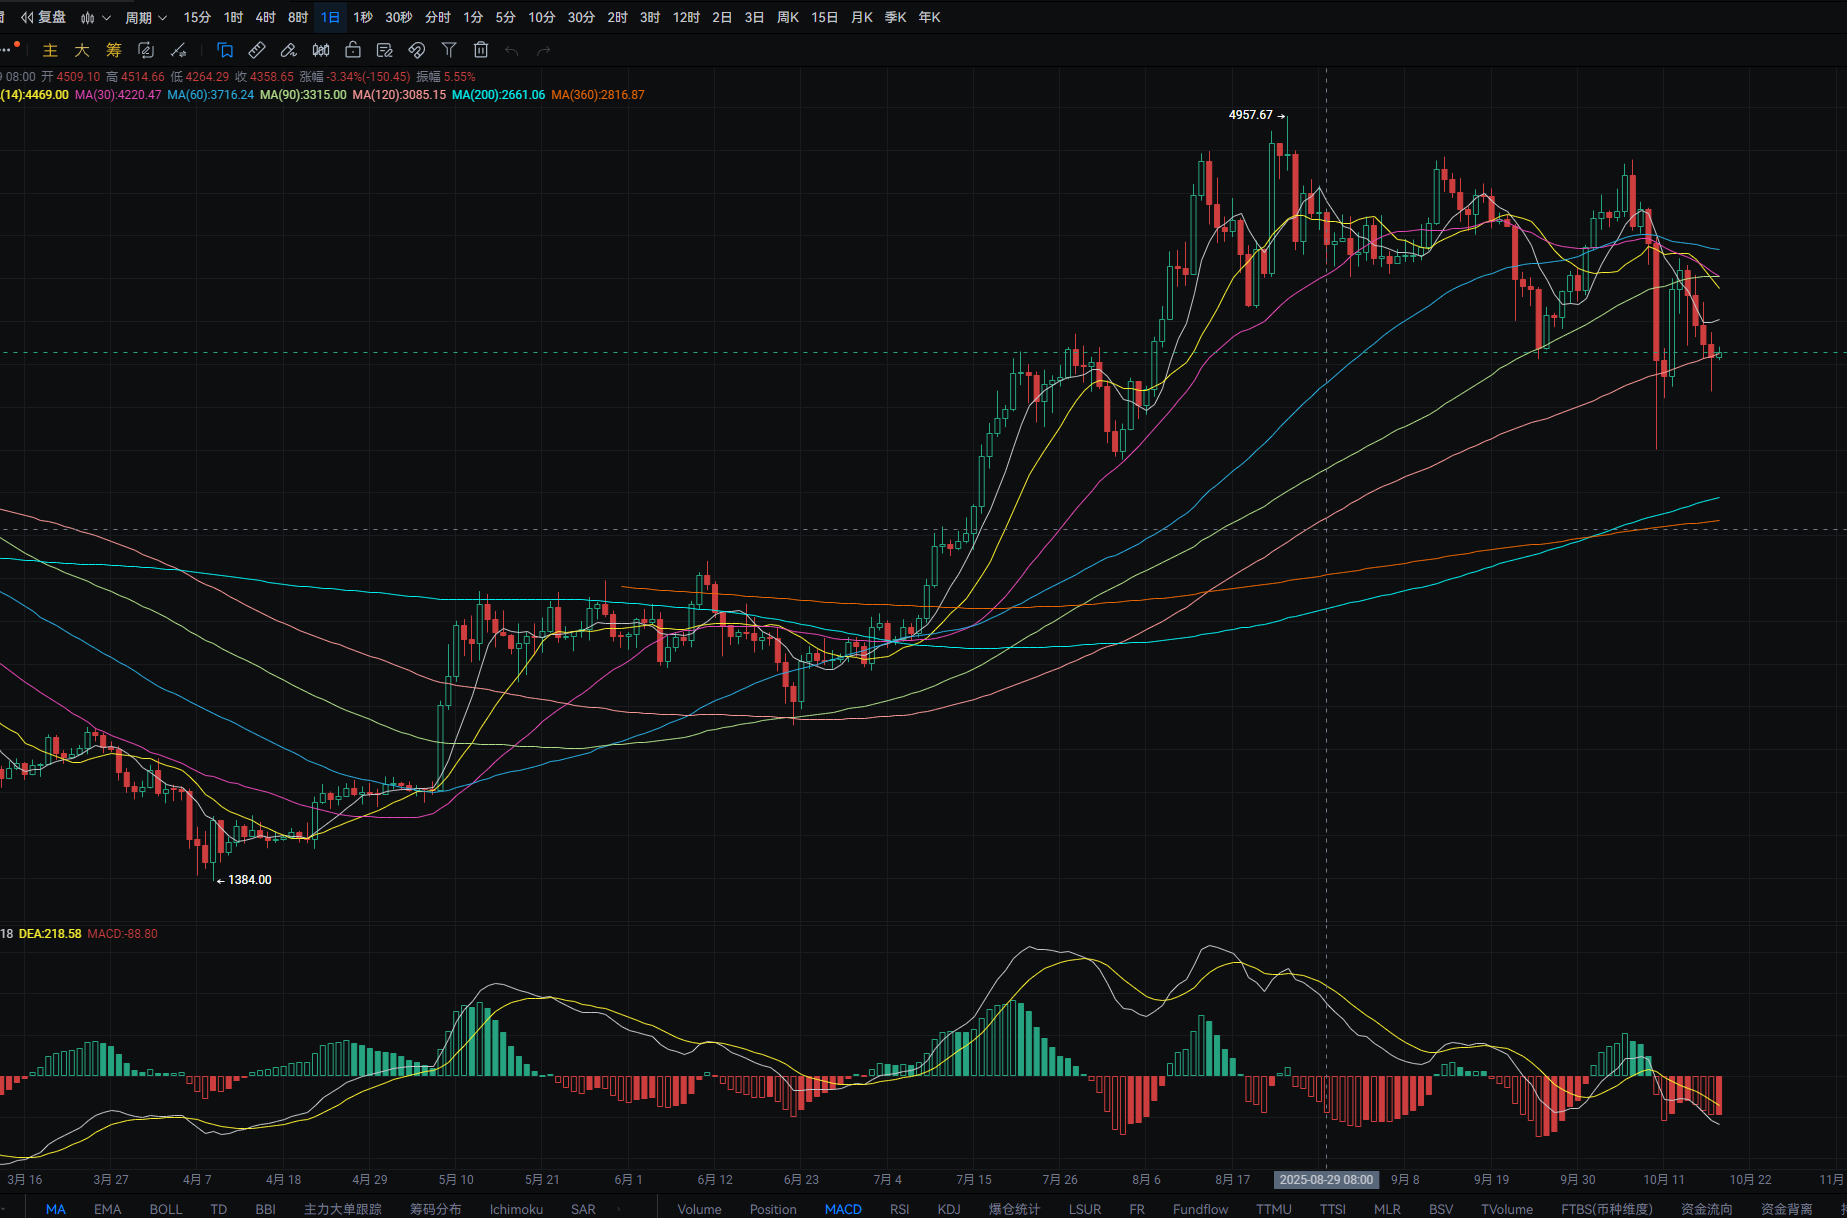Click the lock drawings icon

click(353, 50)
